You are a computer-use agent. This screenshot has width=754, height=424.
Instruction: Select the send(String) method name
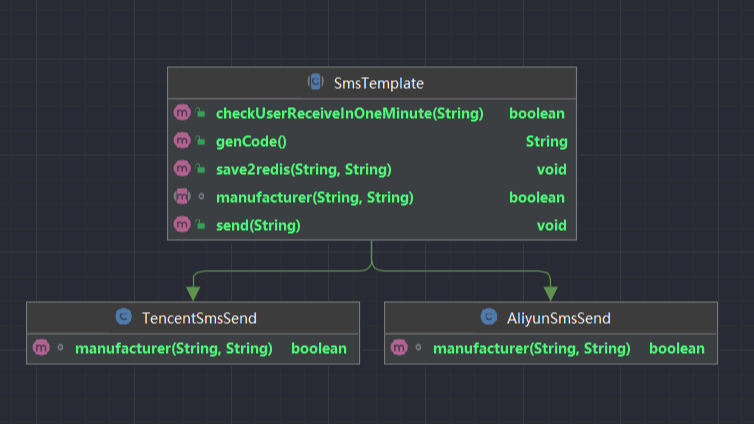(x=258, y=226)
